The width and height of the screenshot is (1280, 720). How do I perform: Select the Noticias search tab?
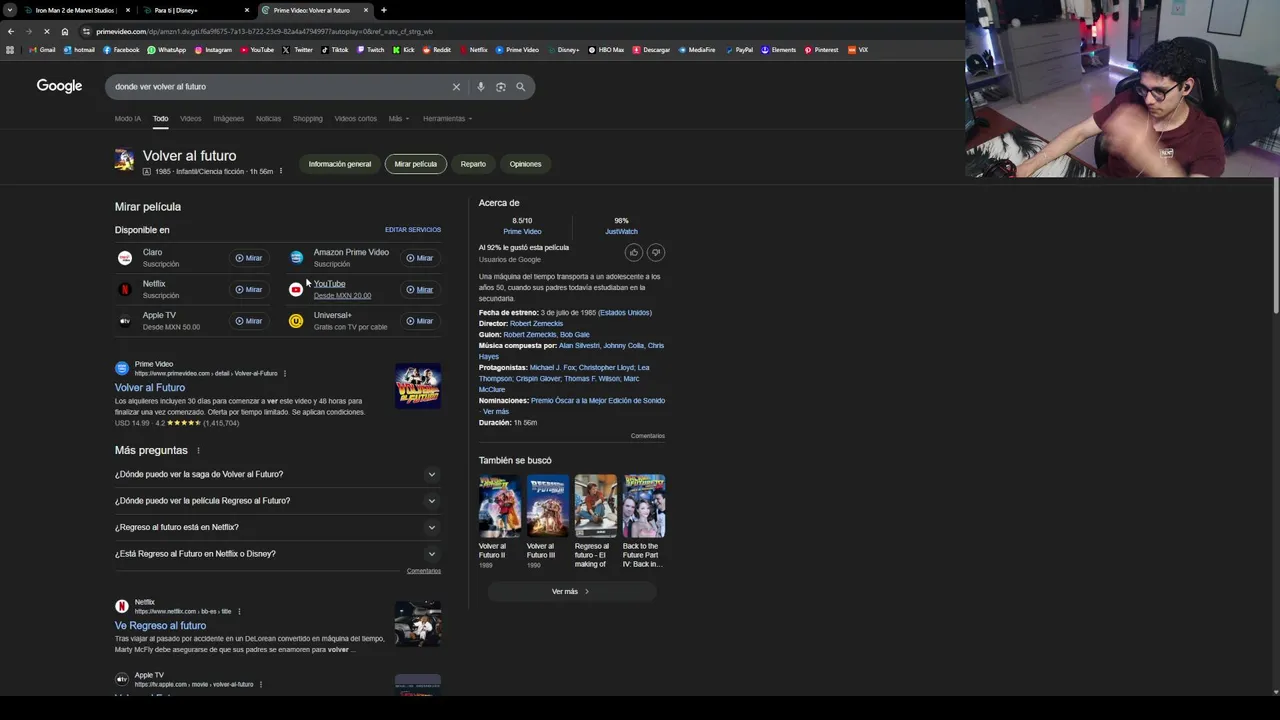[268, 118]
